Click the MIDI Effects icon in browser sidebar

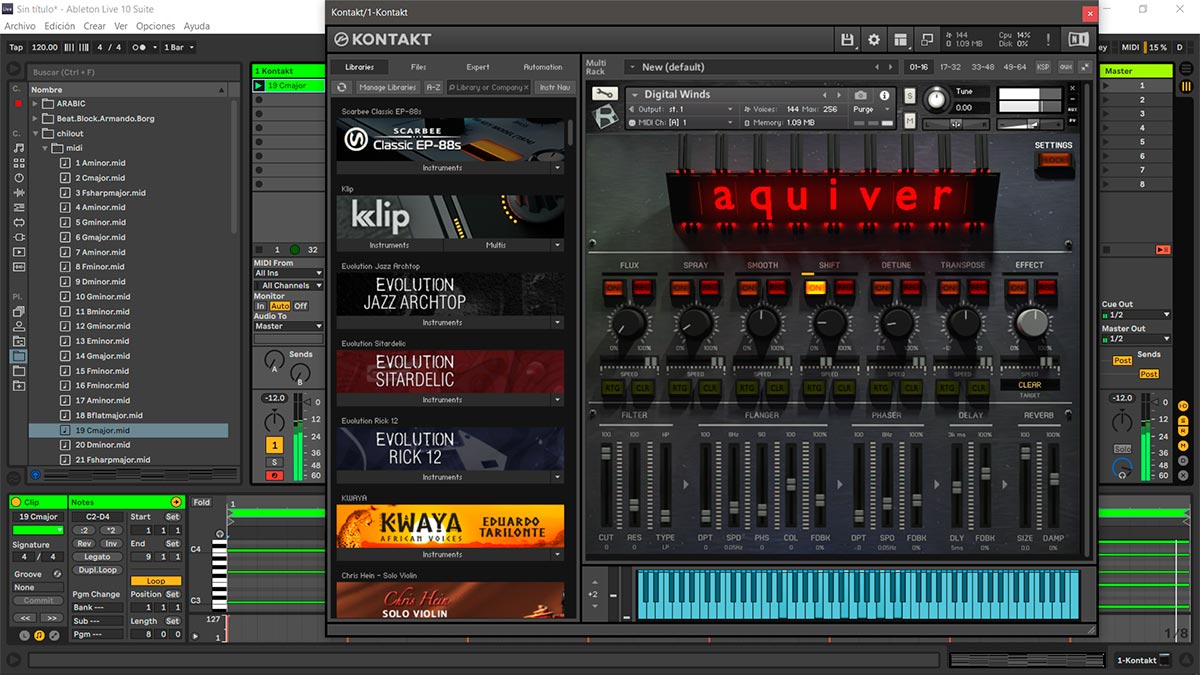click(19, 208)
